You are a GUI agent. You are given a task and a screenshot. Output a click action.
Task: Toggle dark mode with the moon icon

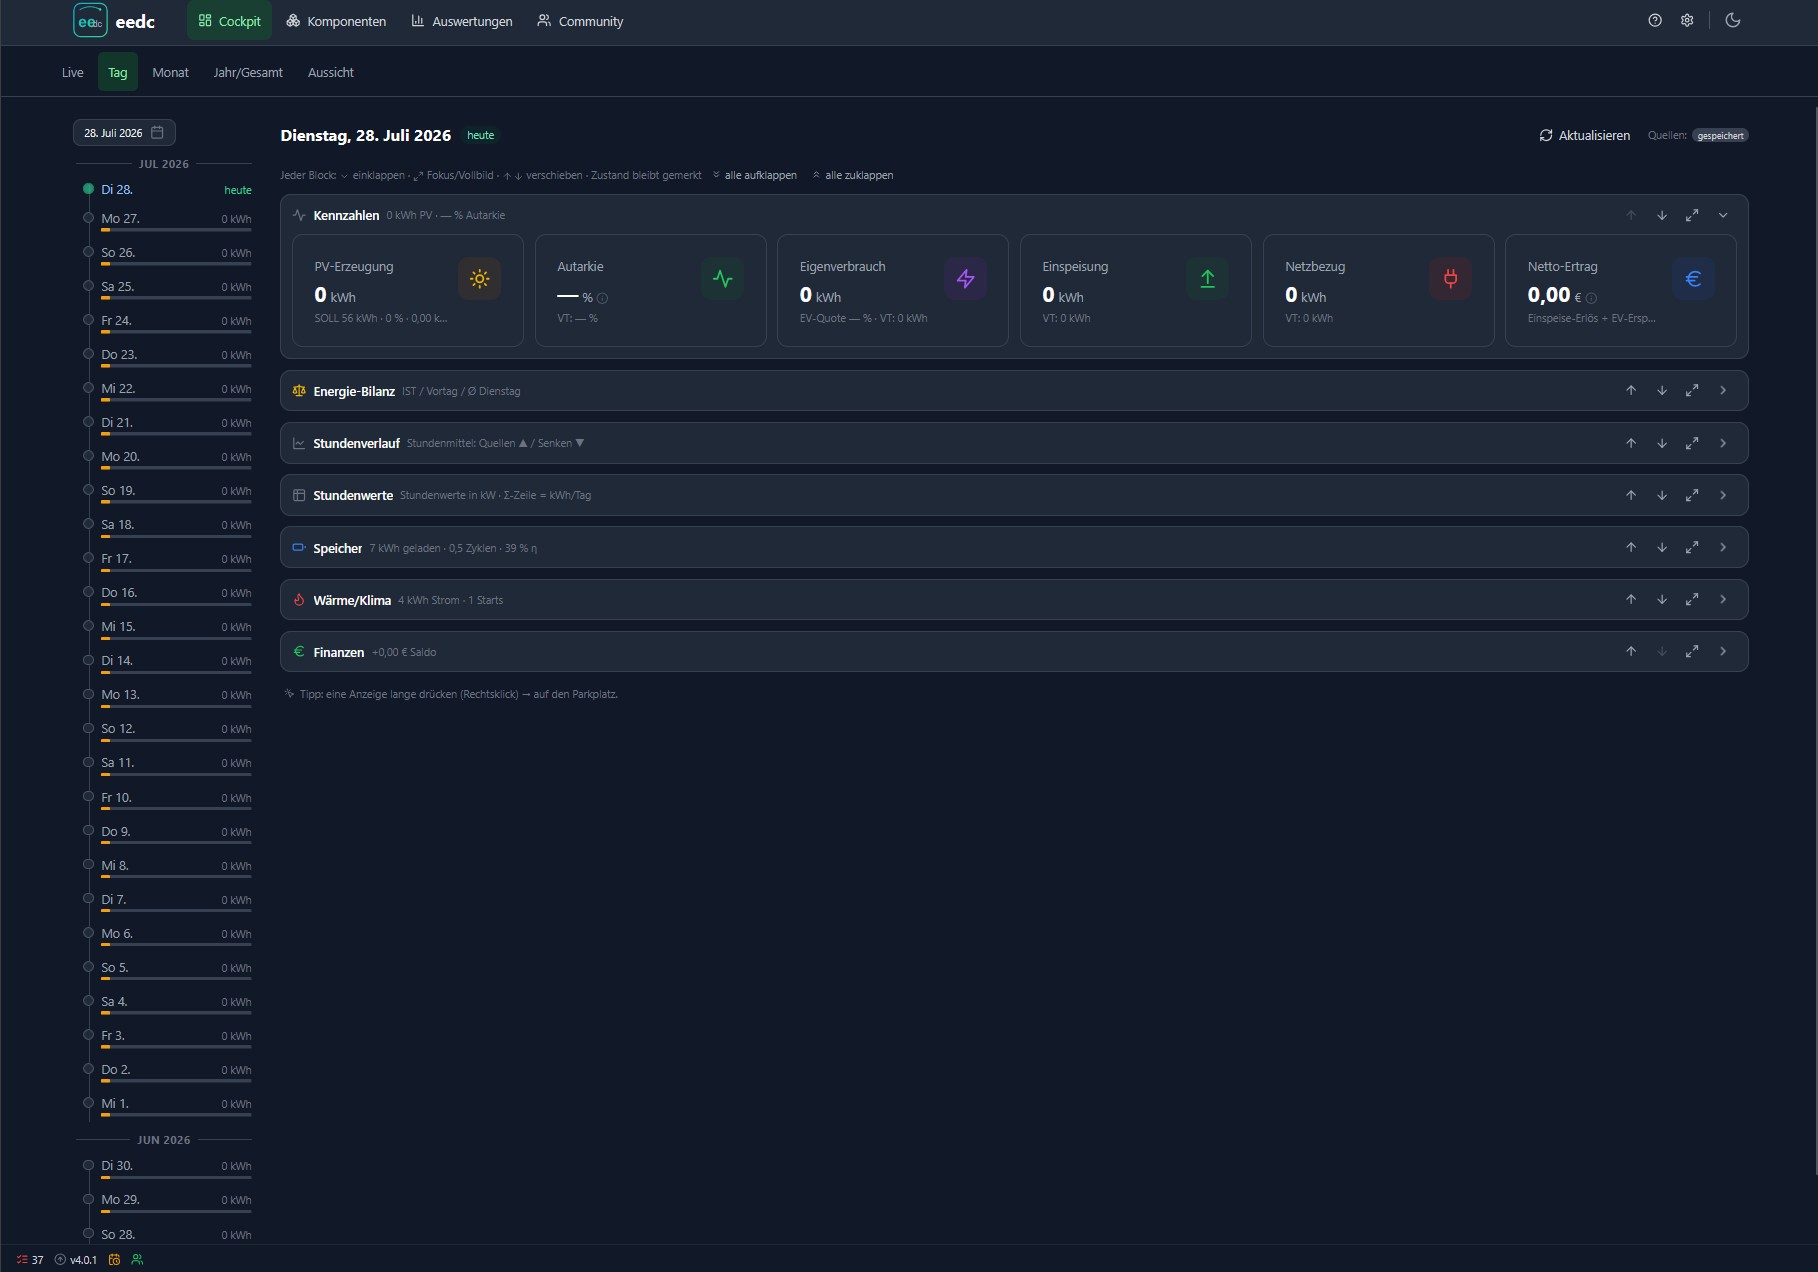(1733, 20)
